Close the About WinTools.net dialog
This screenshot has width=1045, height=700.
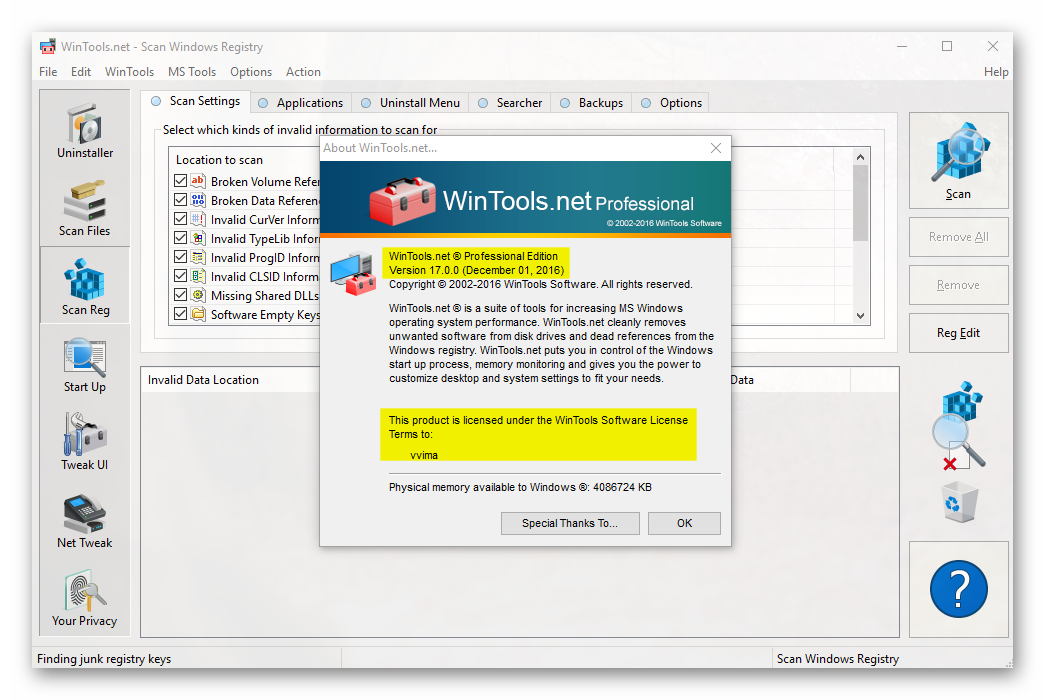point(716,148)
